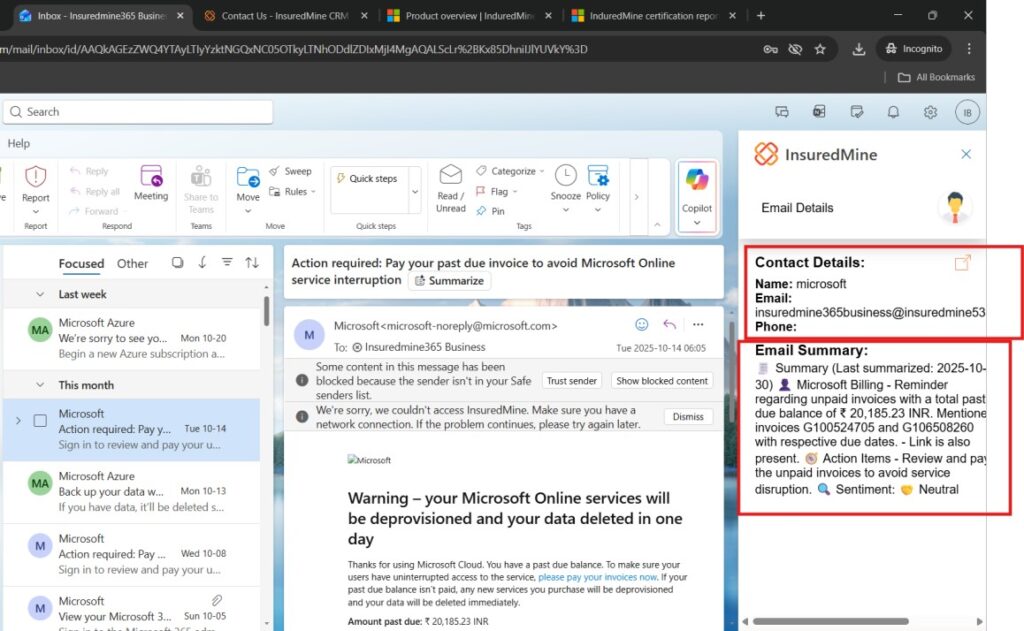1024x631 pixels.
Task: Click the Snooze clock icon
Action: (x=565, y=176)
